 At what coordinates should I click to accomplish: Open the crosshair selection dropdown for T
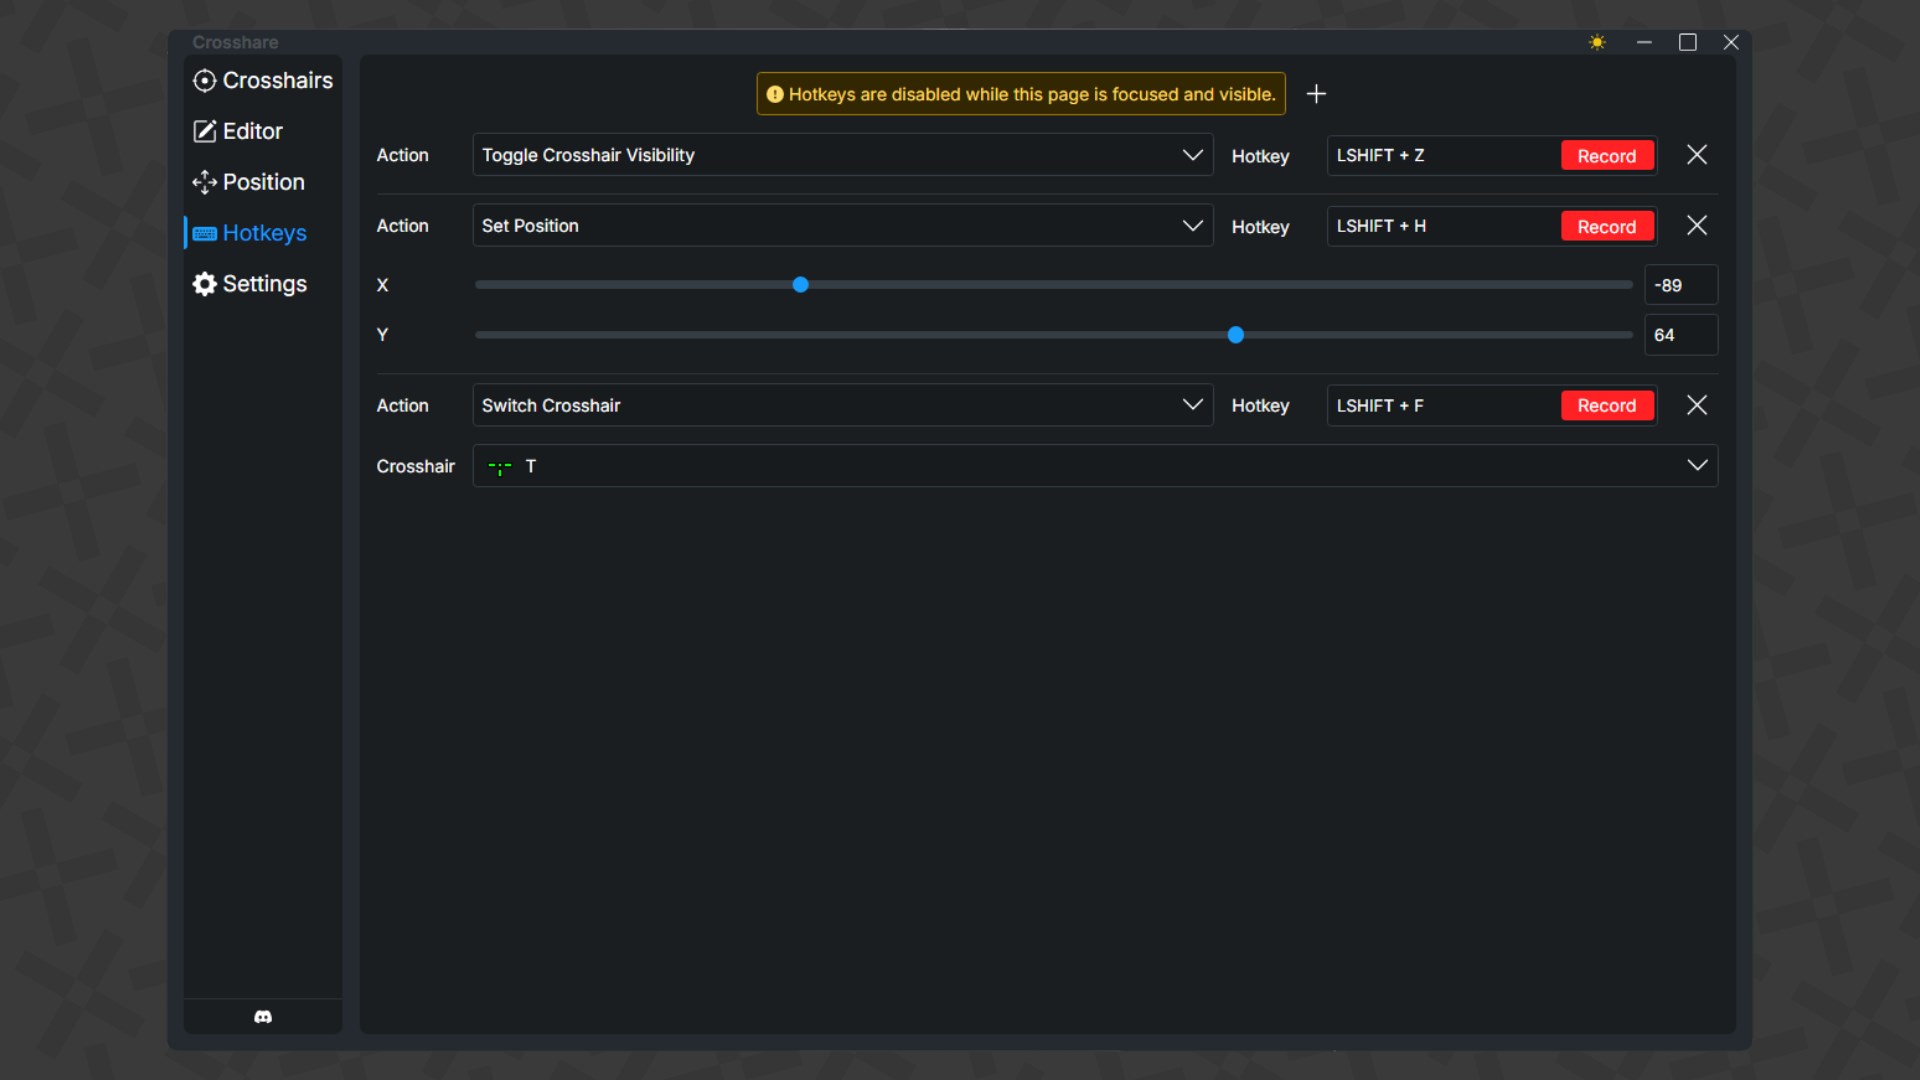click(1696, 465)
